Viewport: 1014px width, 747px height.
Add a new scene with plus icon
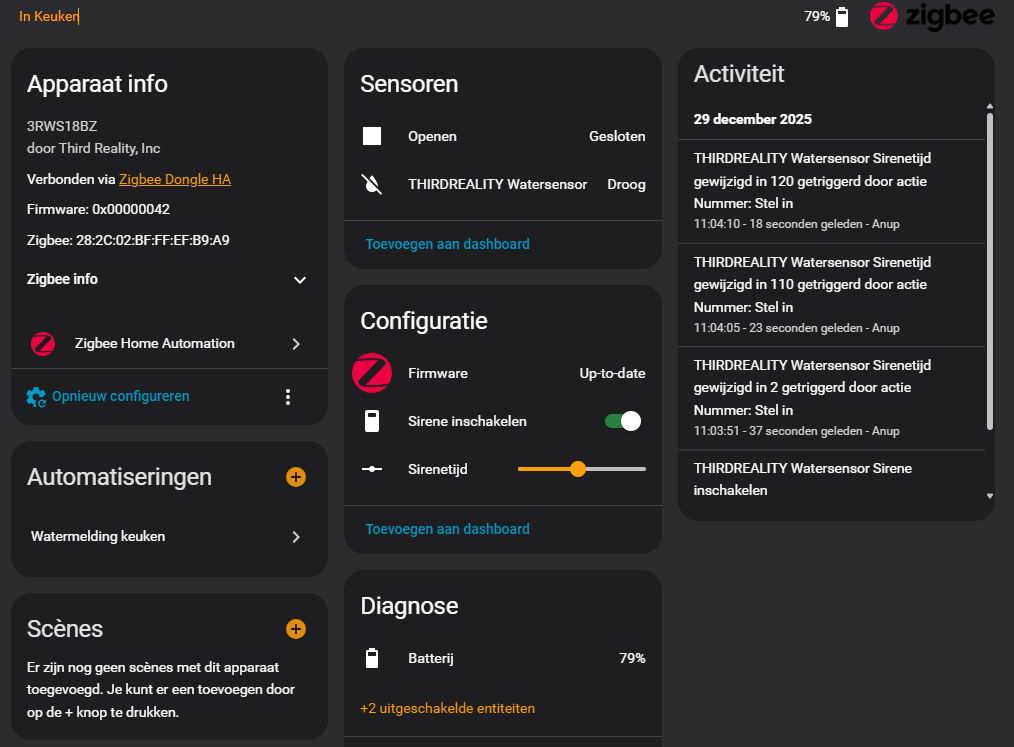(296, 629)
